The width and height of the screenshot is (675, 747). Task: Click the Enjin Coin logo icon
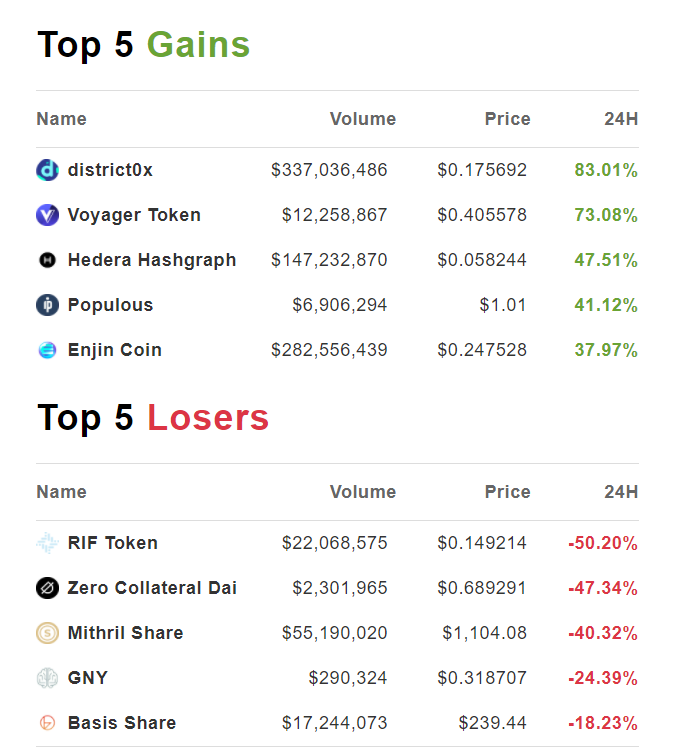point(47,350)
